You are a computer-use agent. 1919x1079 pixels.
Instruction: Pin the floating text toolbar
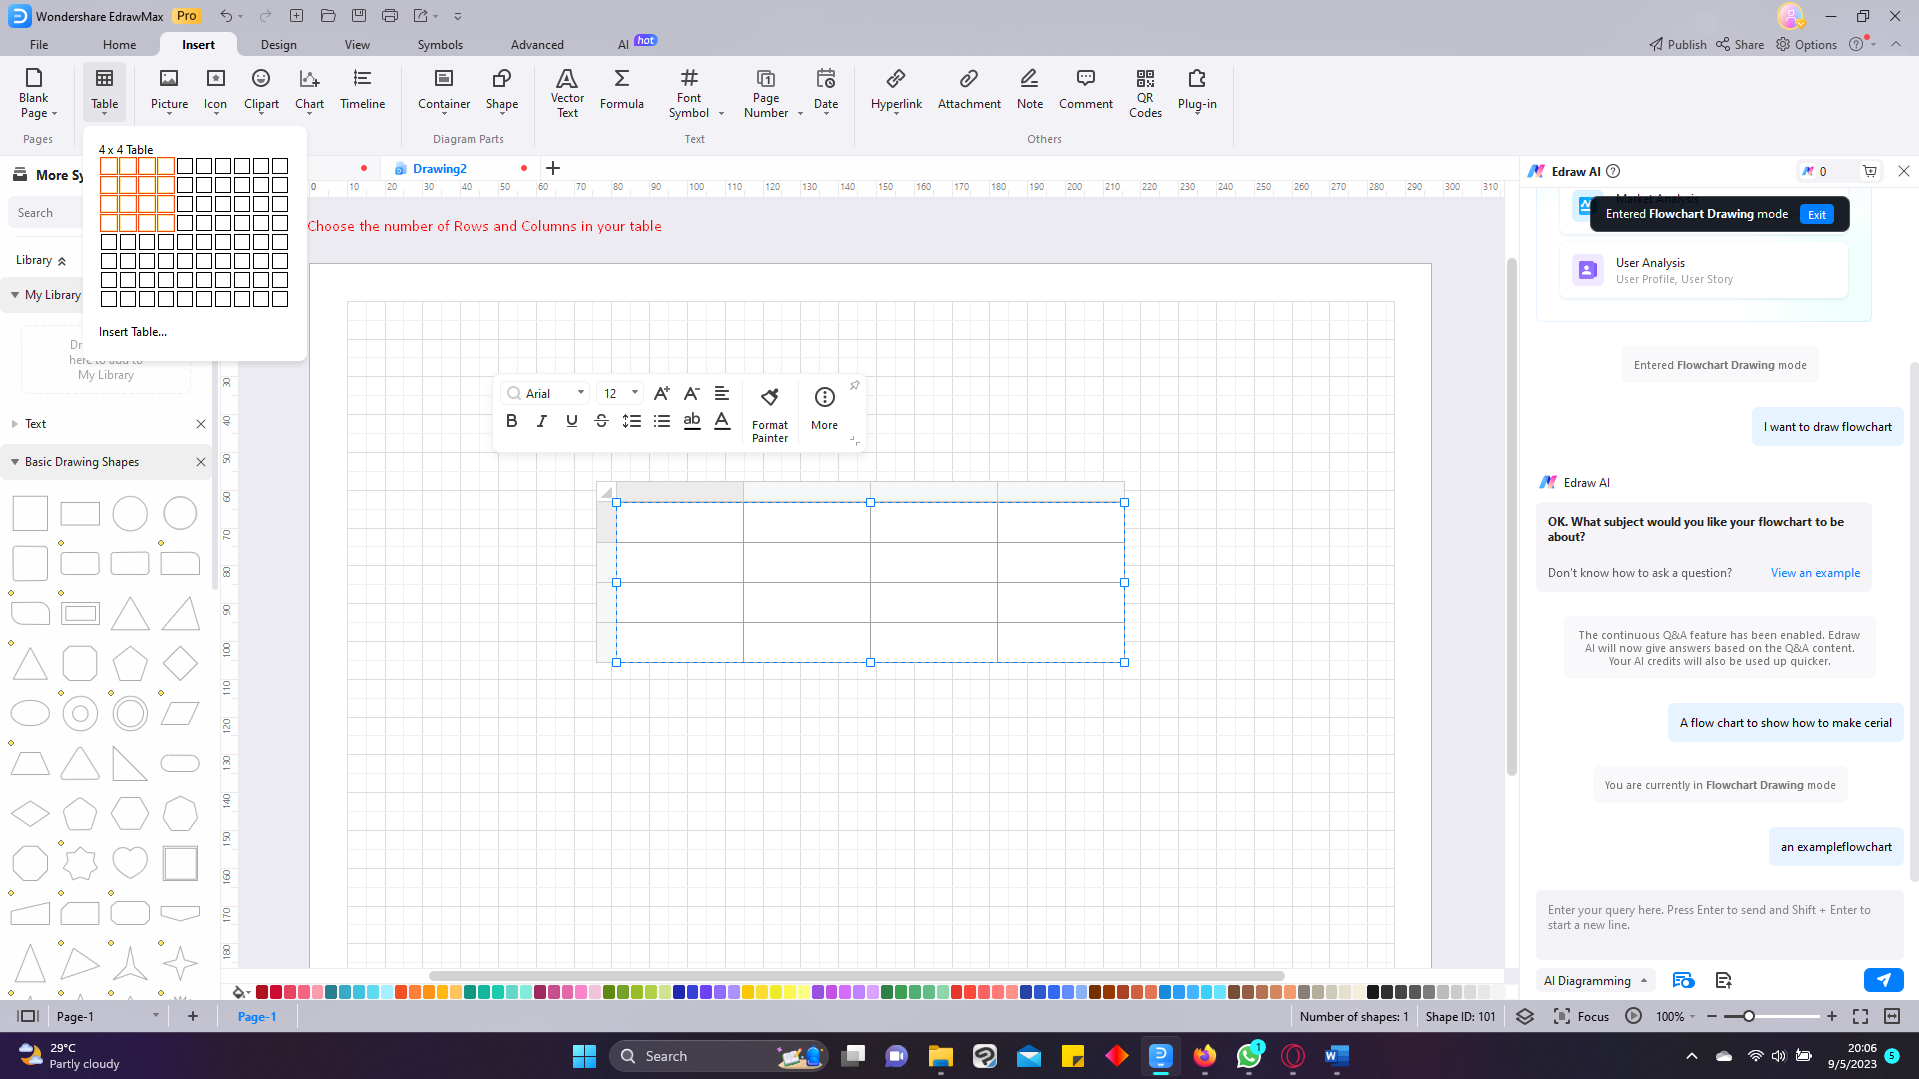(854, 385)
